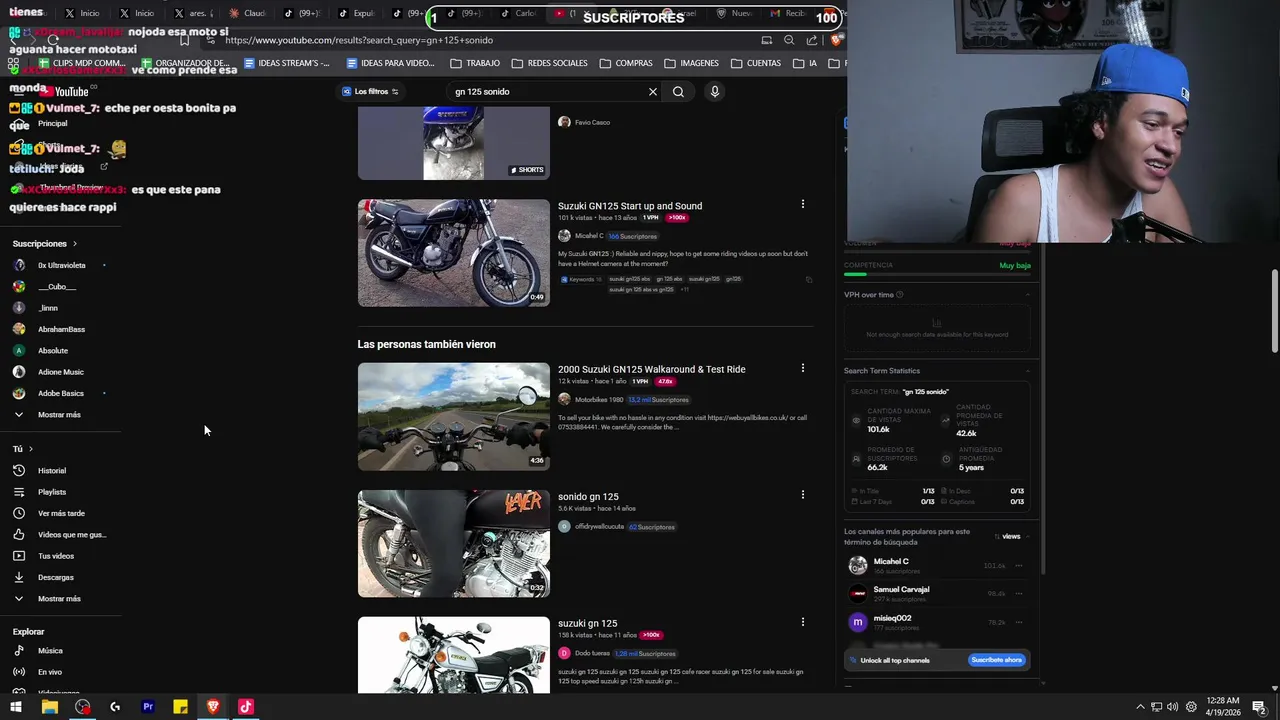Screen dimensions: 1280x720
Task: Expand Mostrar más under the Tú section
Action: (x=60, y=598)
